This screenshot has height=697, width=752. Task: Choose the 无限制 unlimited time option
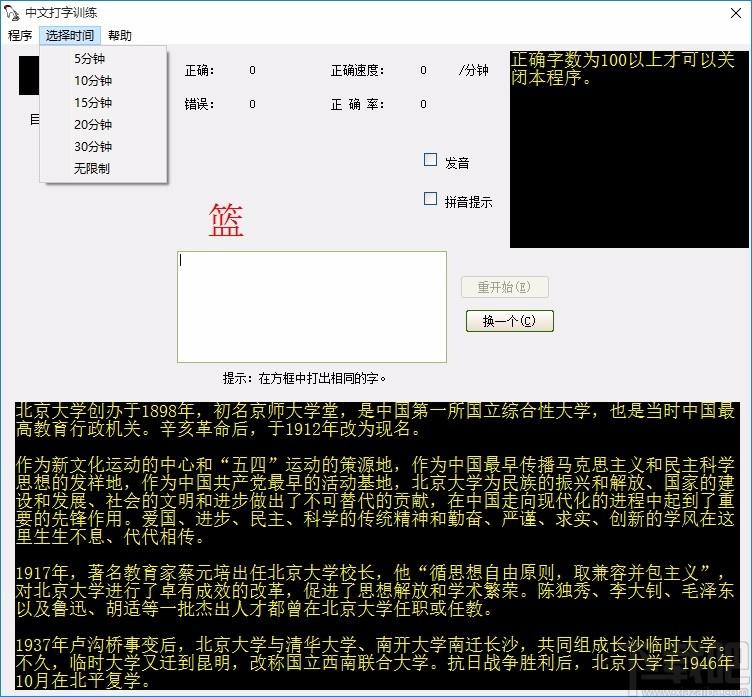(92, 169)
